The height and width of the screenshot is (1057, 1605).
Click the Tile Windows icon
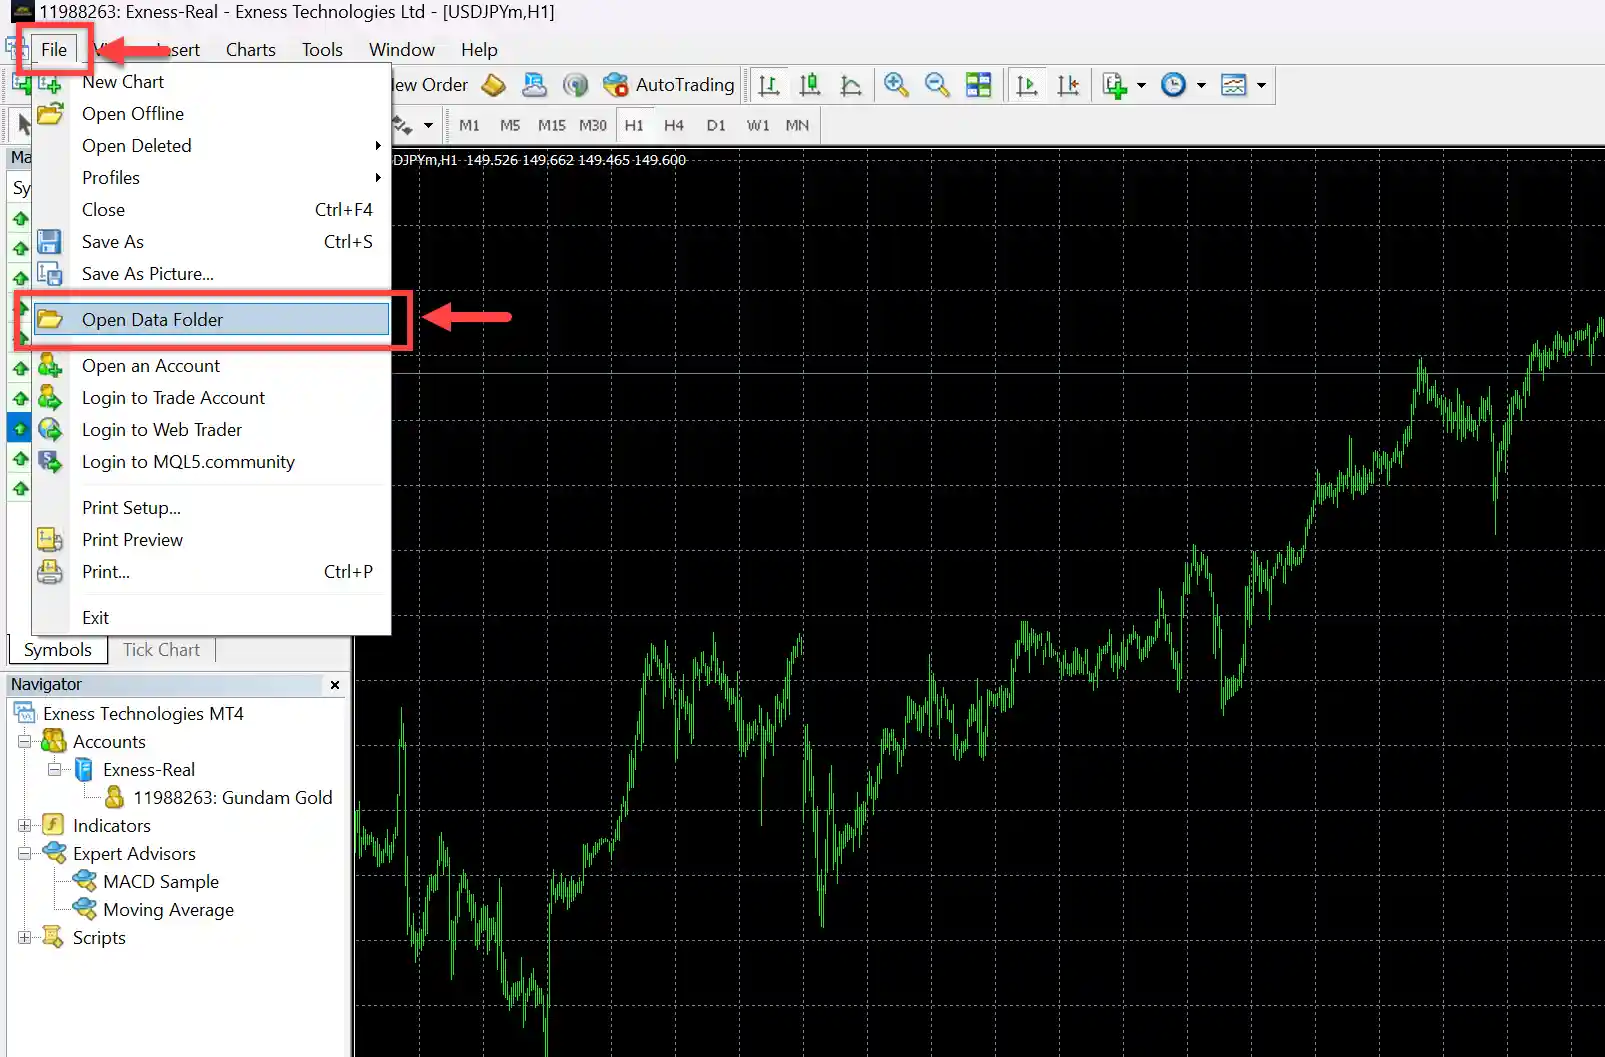coord(979,85)
